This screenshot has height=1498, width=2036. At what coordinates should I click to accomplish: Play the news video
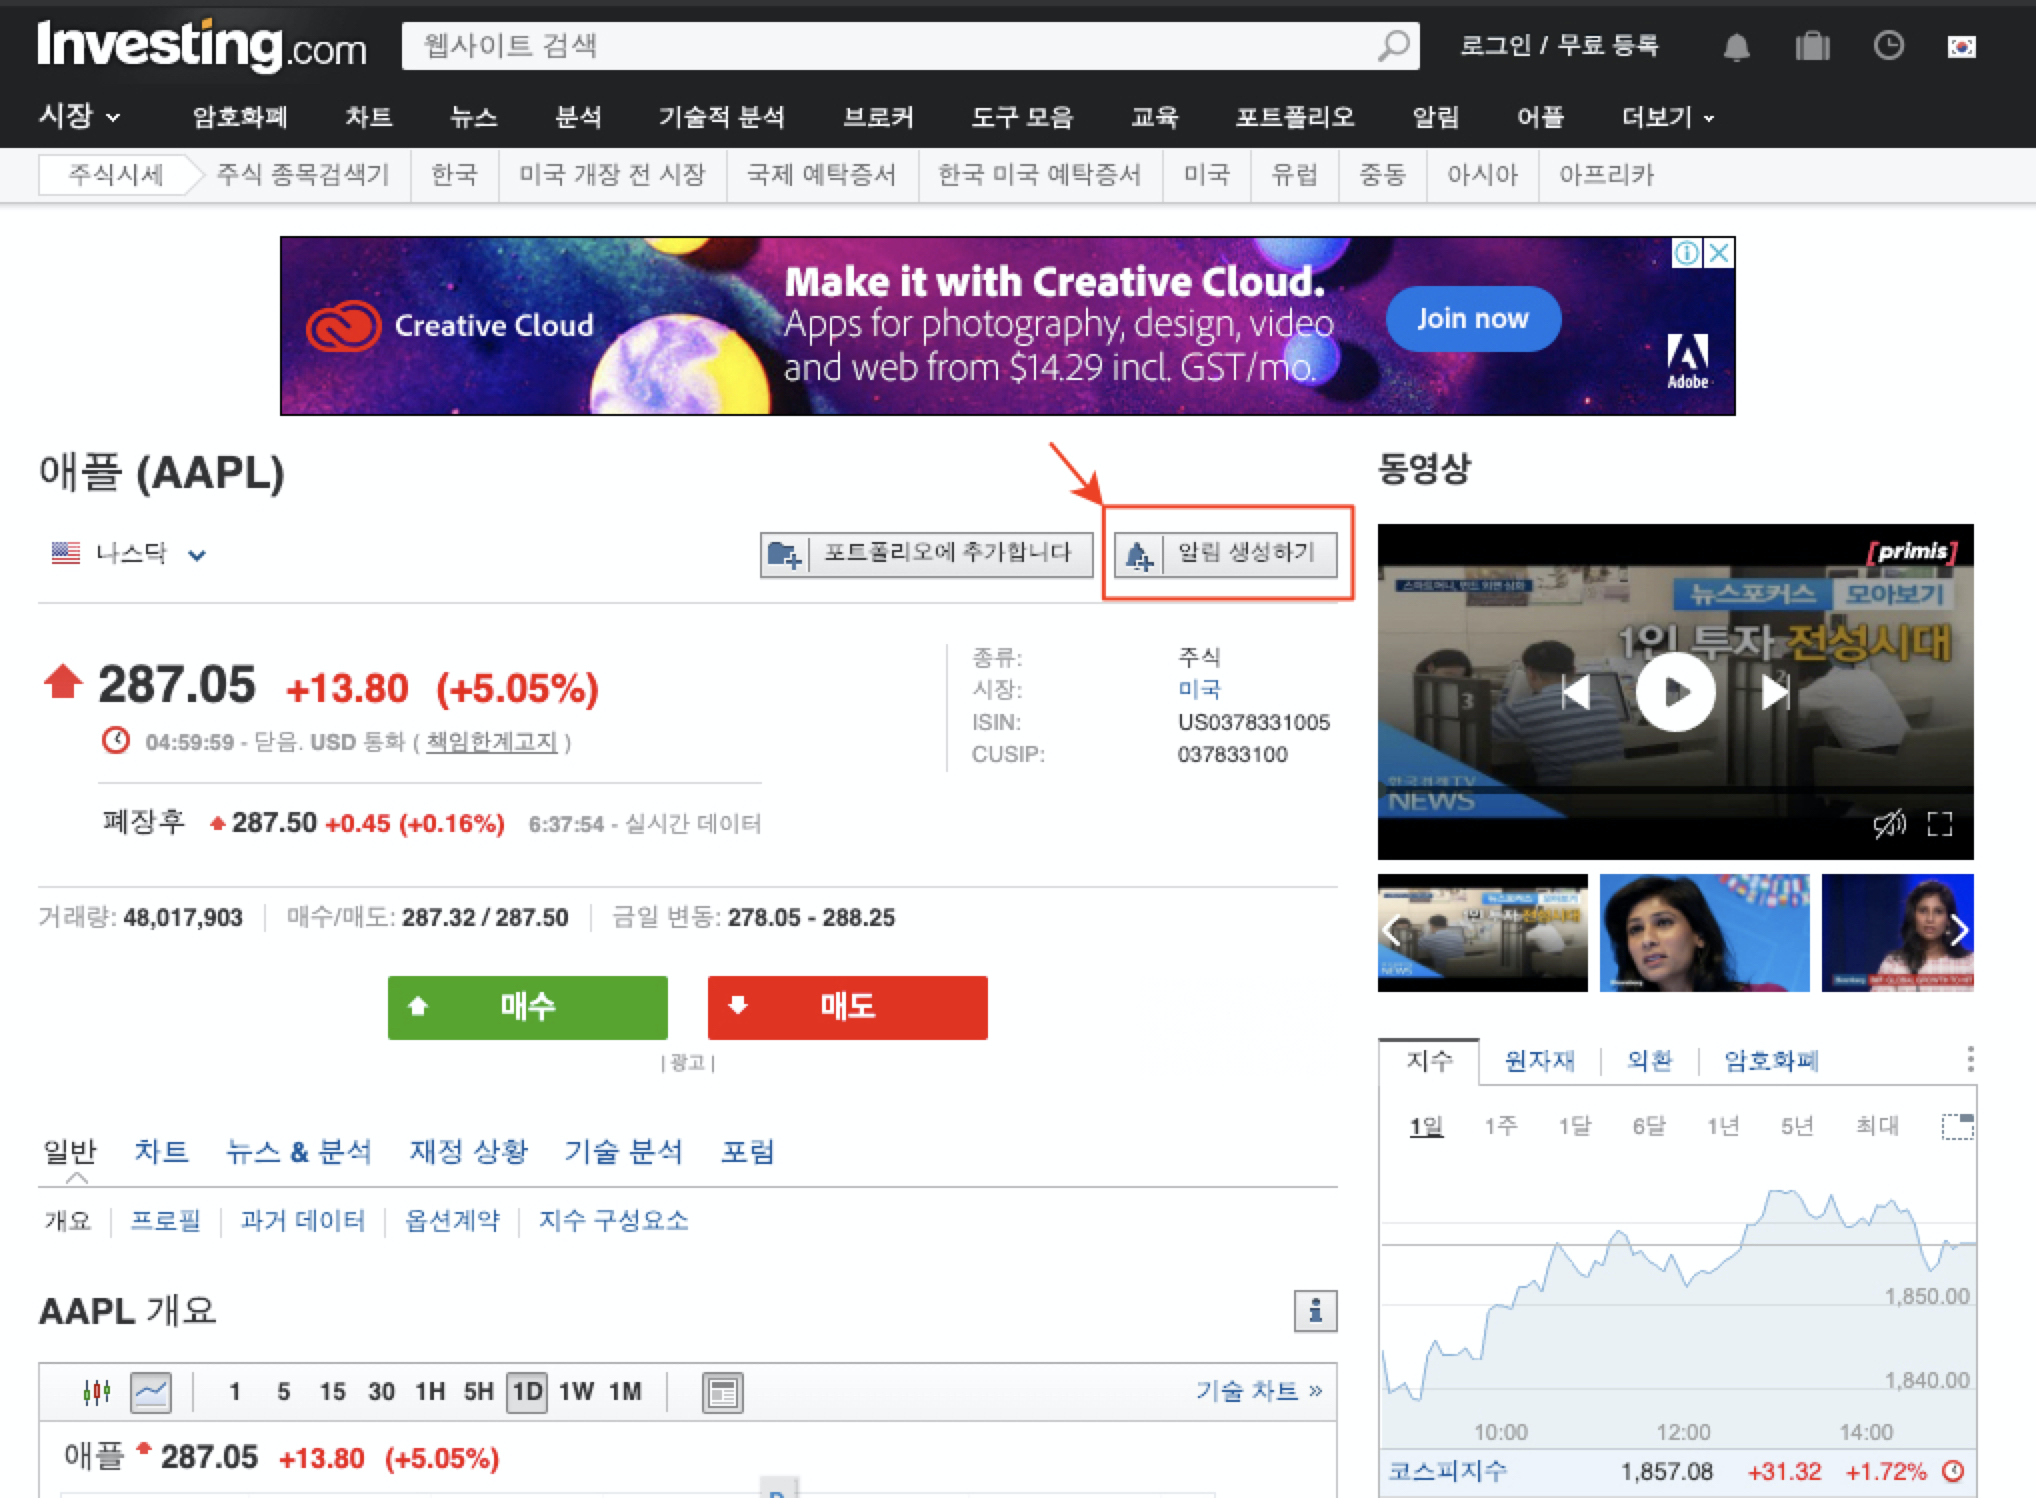click(1675, 691)
